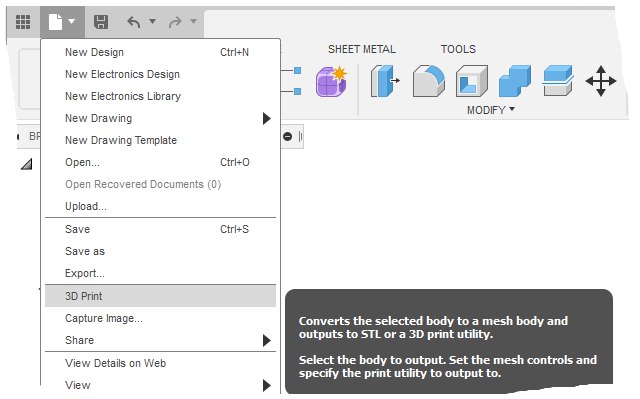Select the Combine tool icon
640x399 pixels.
point(515,81)
